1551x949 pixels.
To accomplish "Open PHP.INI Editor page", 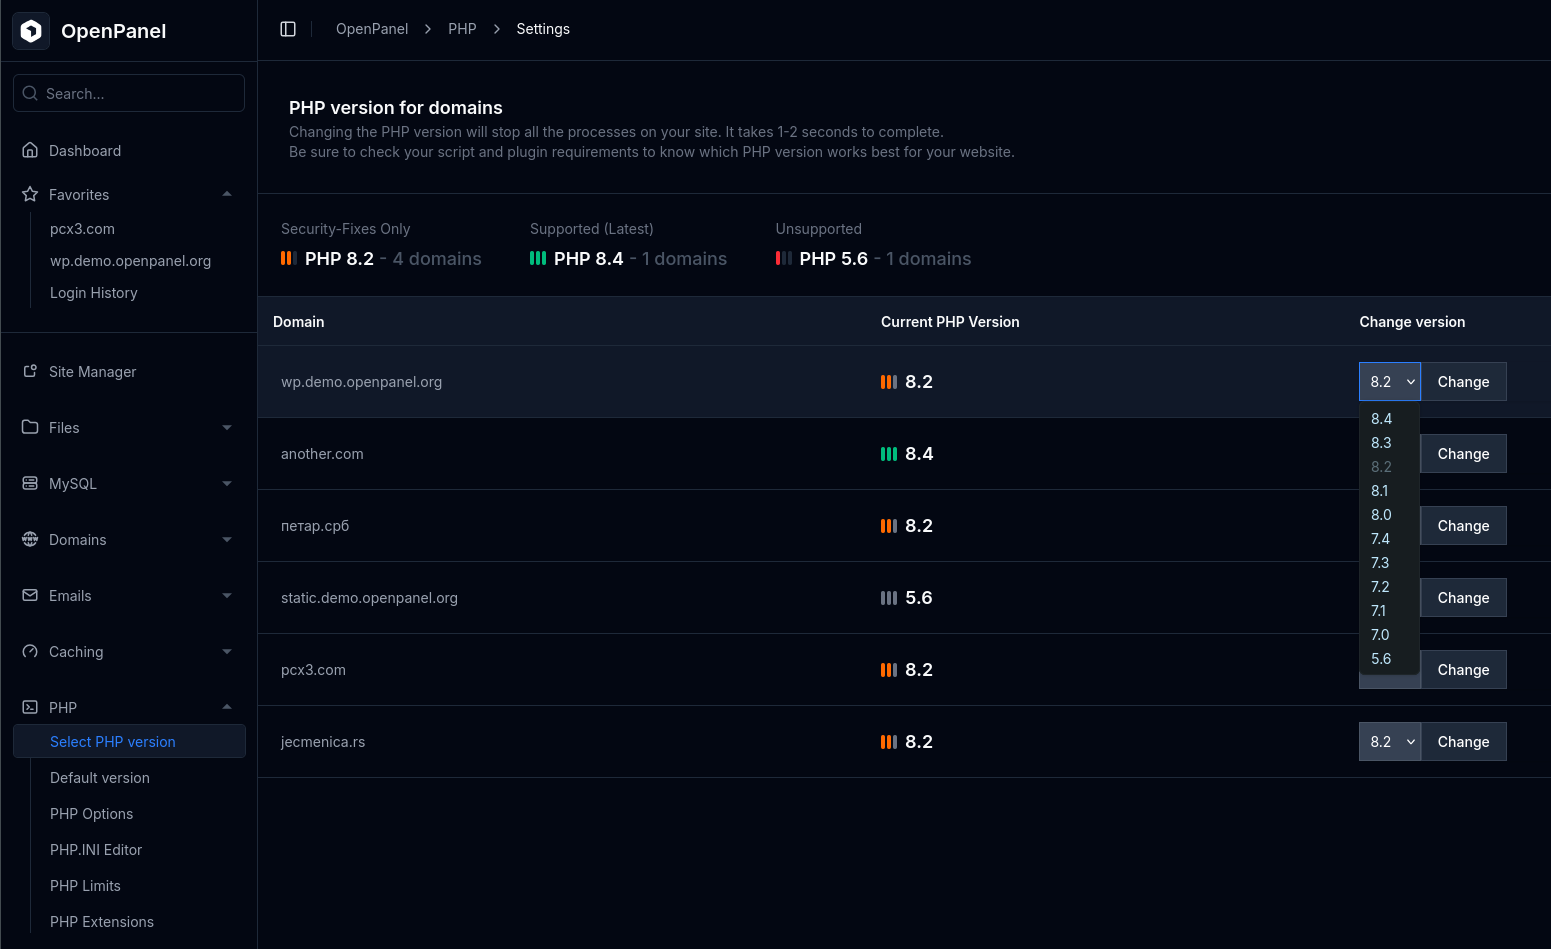I will coord(96,850).
